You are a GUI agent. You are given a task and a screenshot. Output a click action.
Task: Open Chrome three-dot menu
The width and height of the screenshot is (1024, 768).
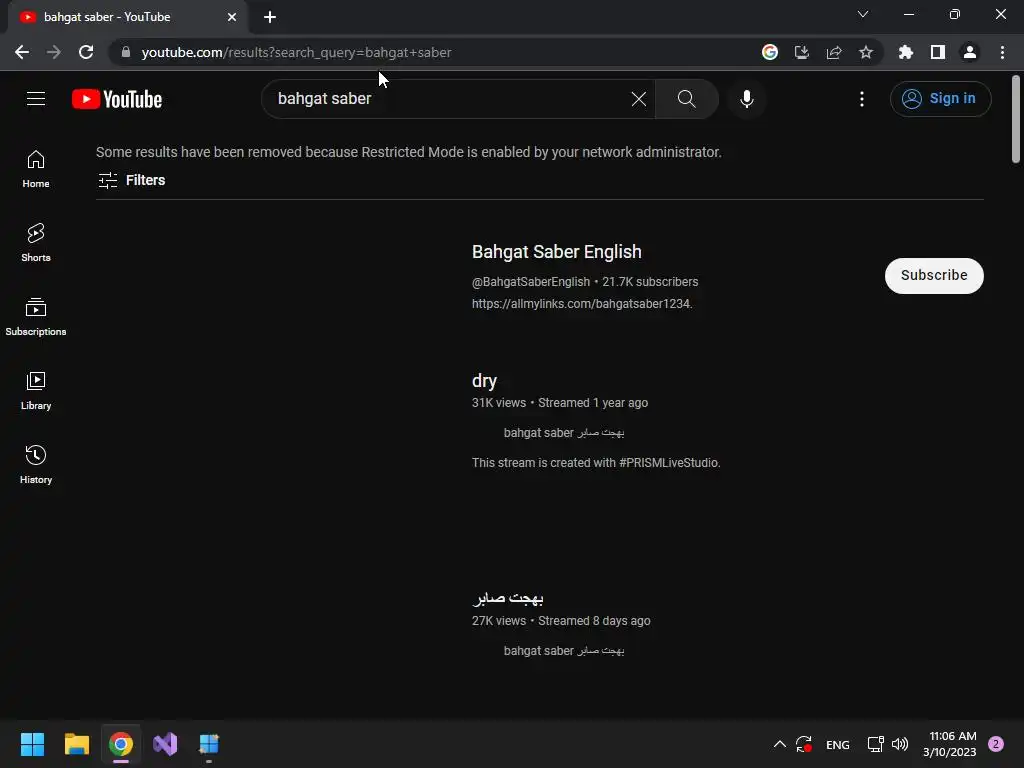point(1002,52)
